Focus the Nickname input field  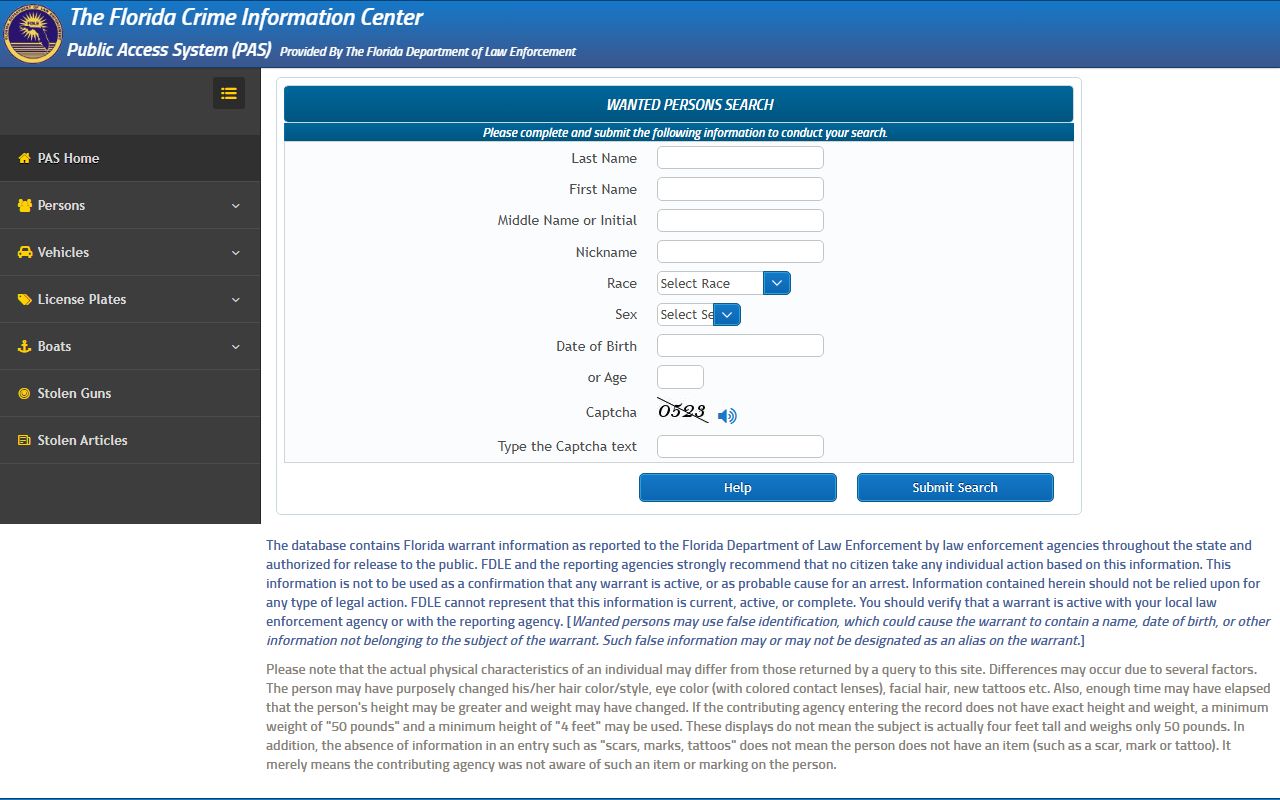[x=740, y=252]
